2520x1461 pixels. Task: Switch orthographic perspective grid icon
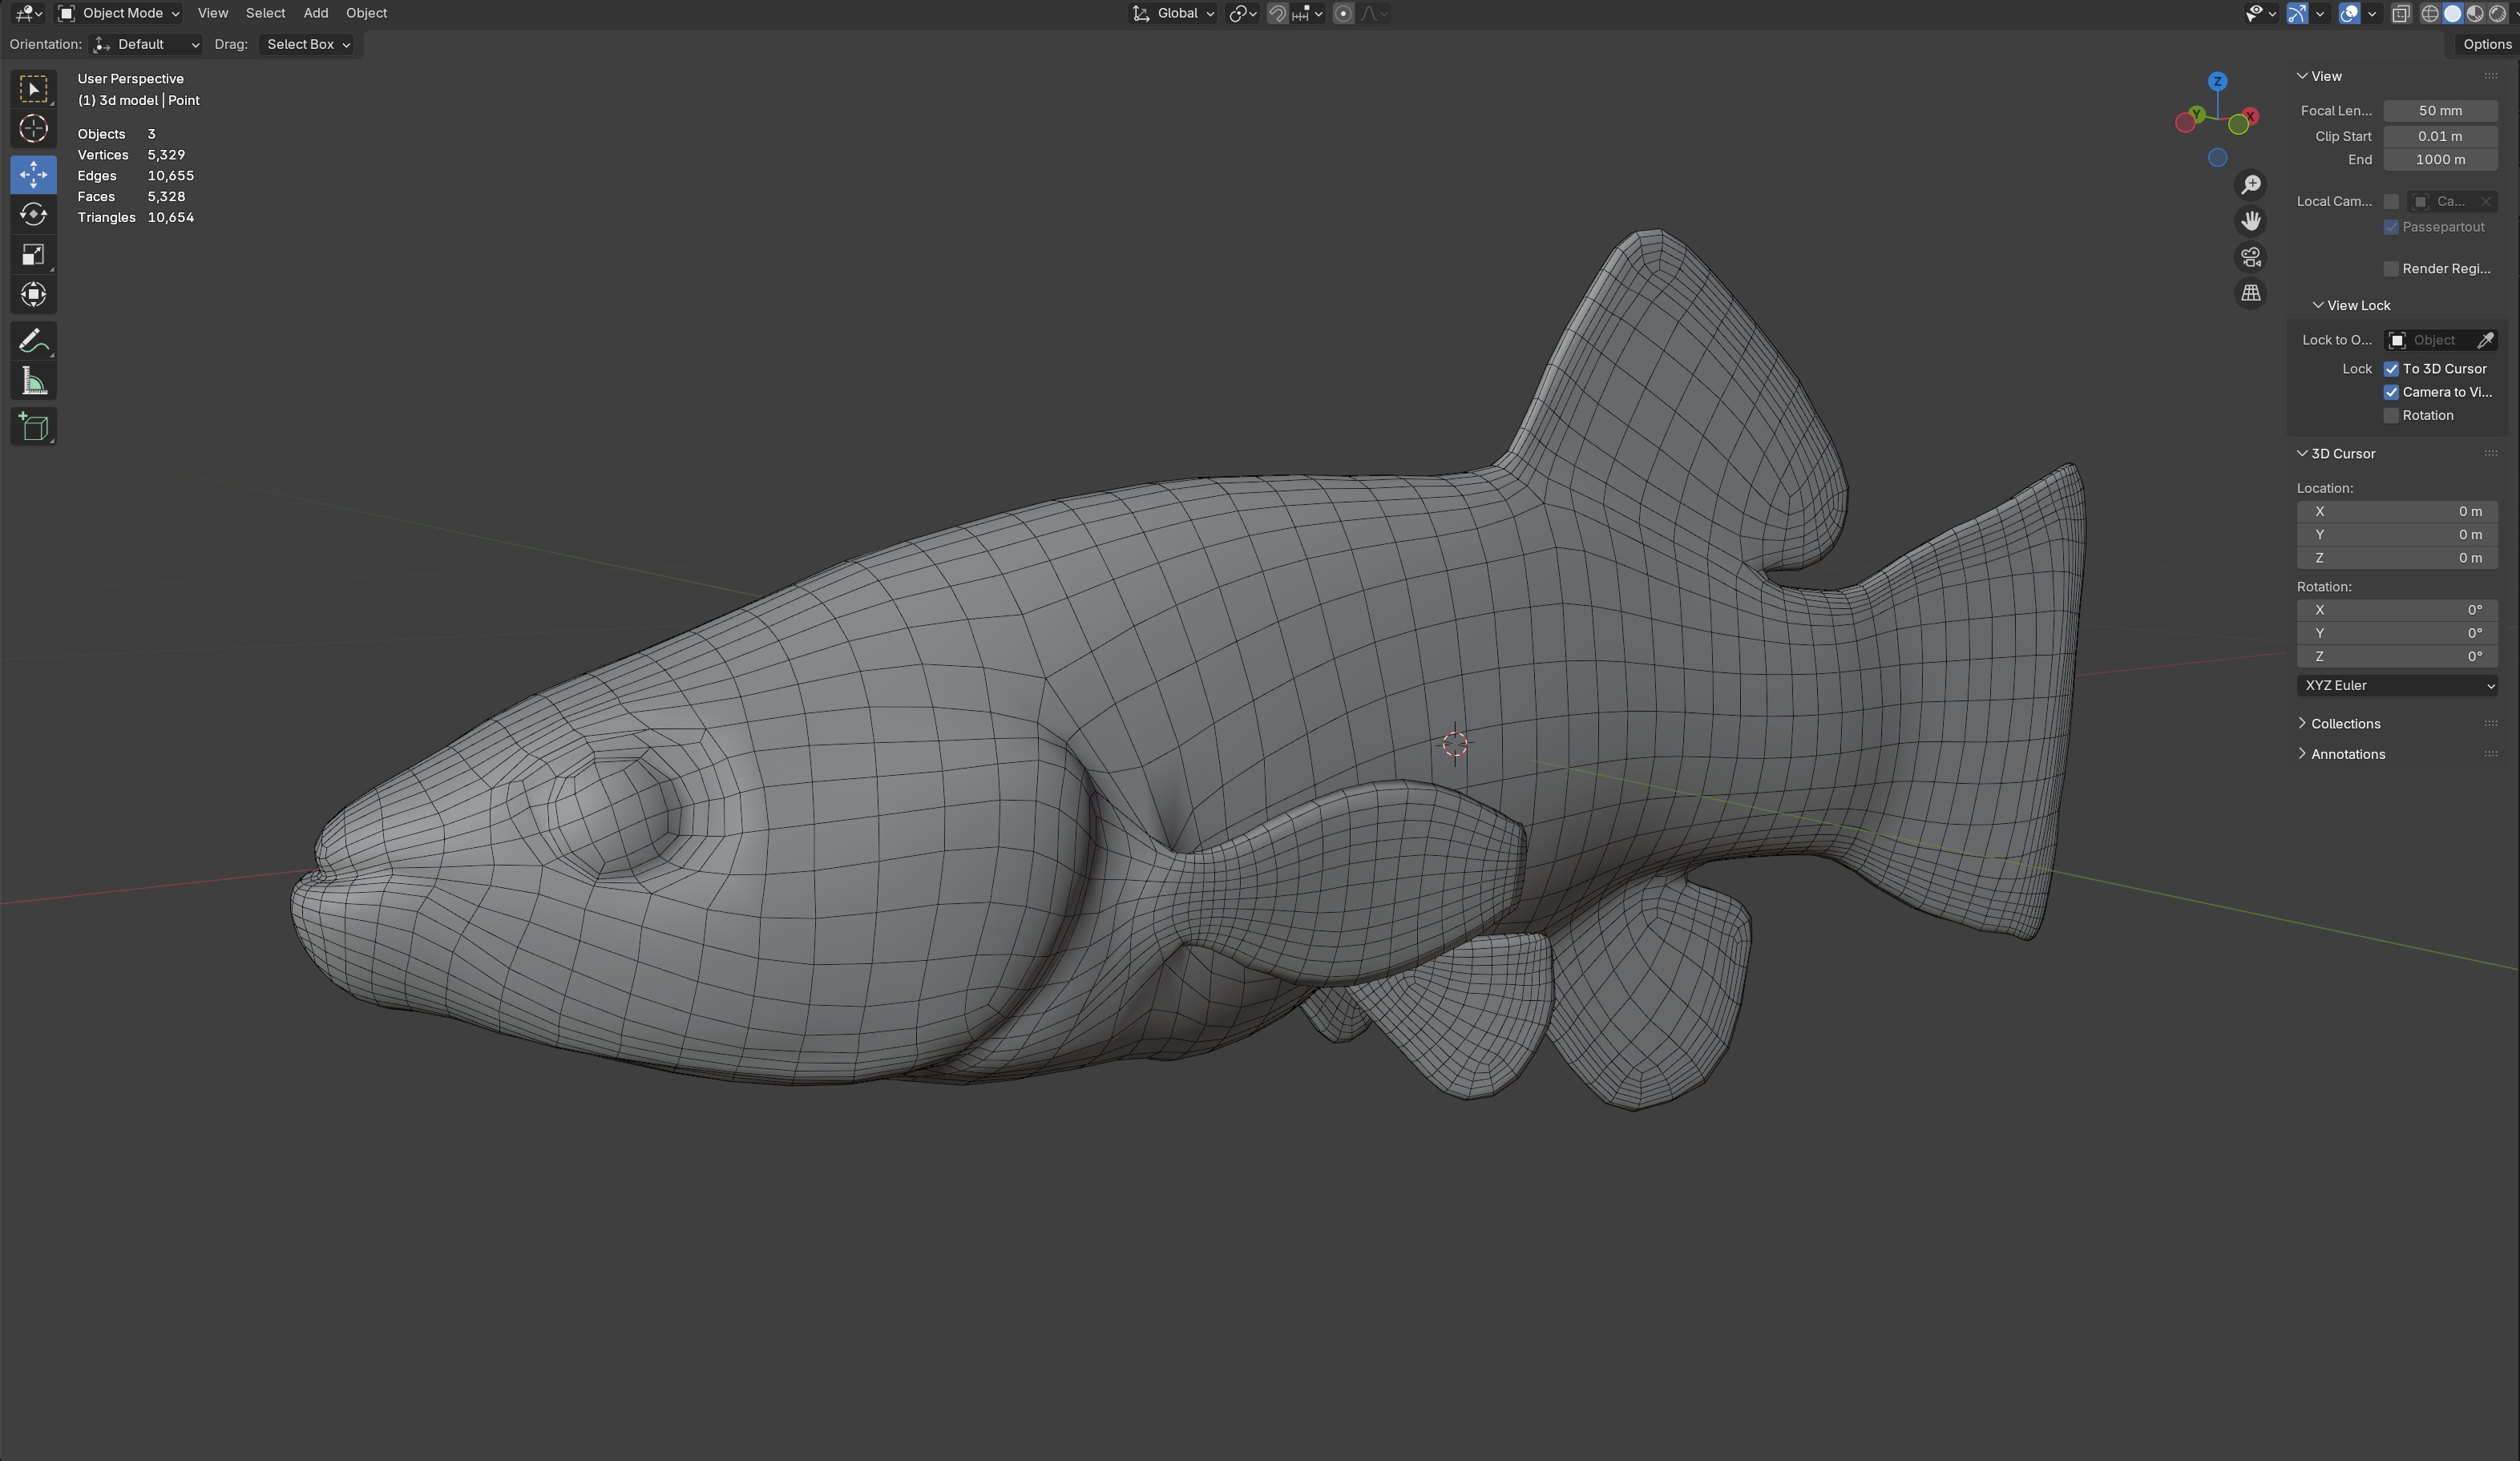[x=2250, y=293]
